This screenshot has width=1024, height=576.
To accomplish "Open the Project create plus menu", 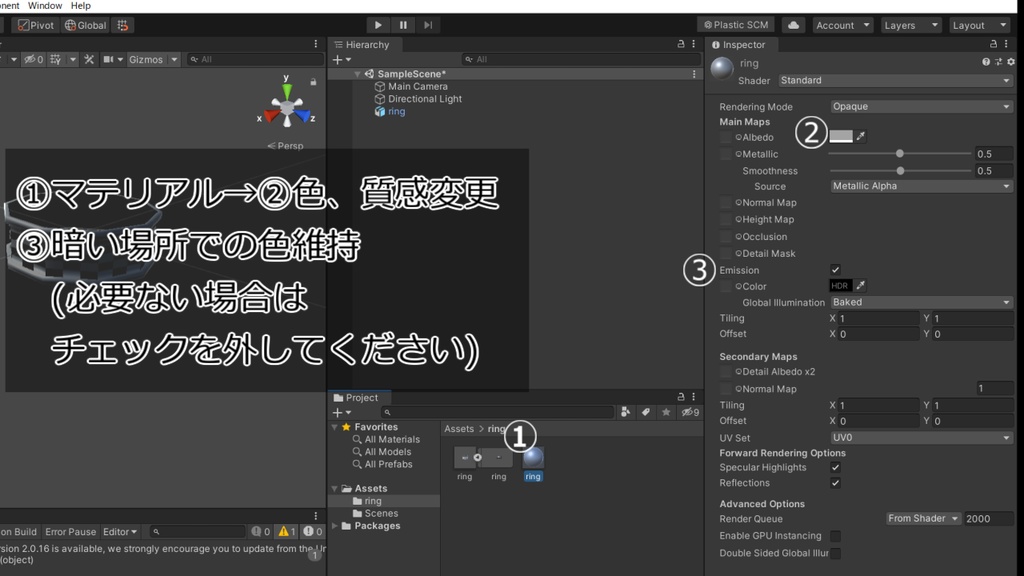I will tap(342, 413).
